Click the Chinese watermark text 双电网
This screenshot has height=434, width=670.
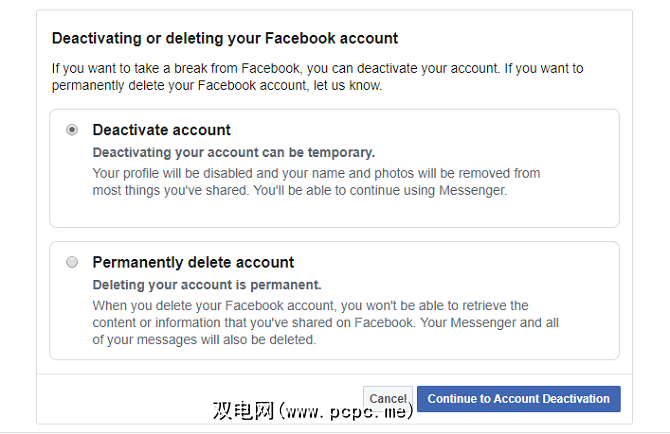(242, 411)
